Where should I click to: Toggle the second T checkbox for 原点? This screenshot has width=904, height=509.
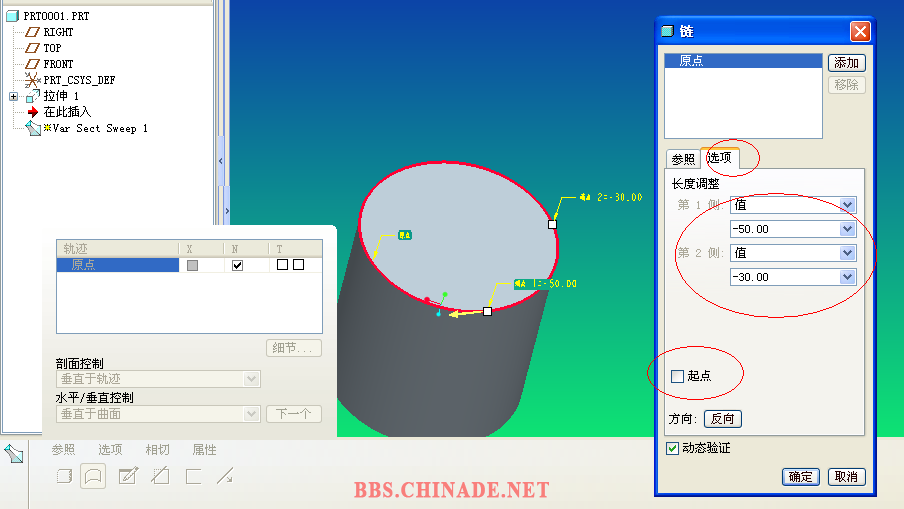tap(299, 265)
